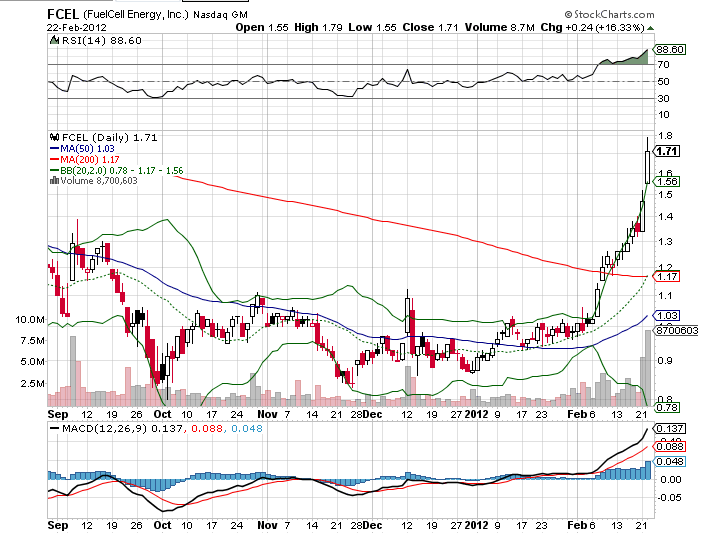Click the 'Nasdaq GM' exchange label
This screenshot has height=533, width=722.
point(220,15)
